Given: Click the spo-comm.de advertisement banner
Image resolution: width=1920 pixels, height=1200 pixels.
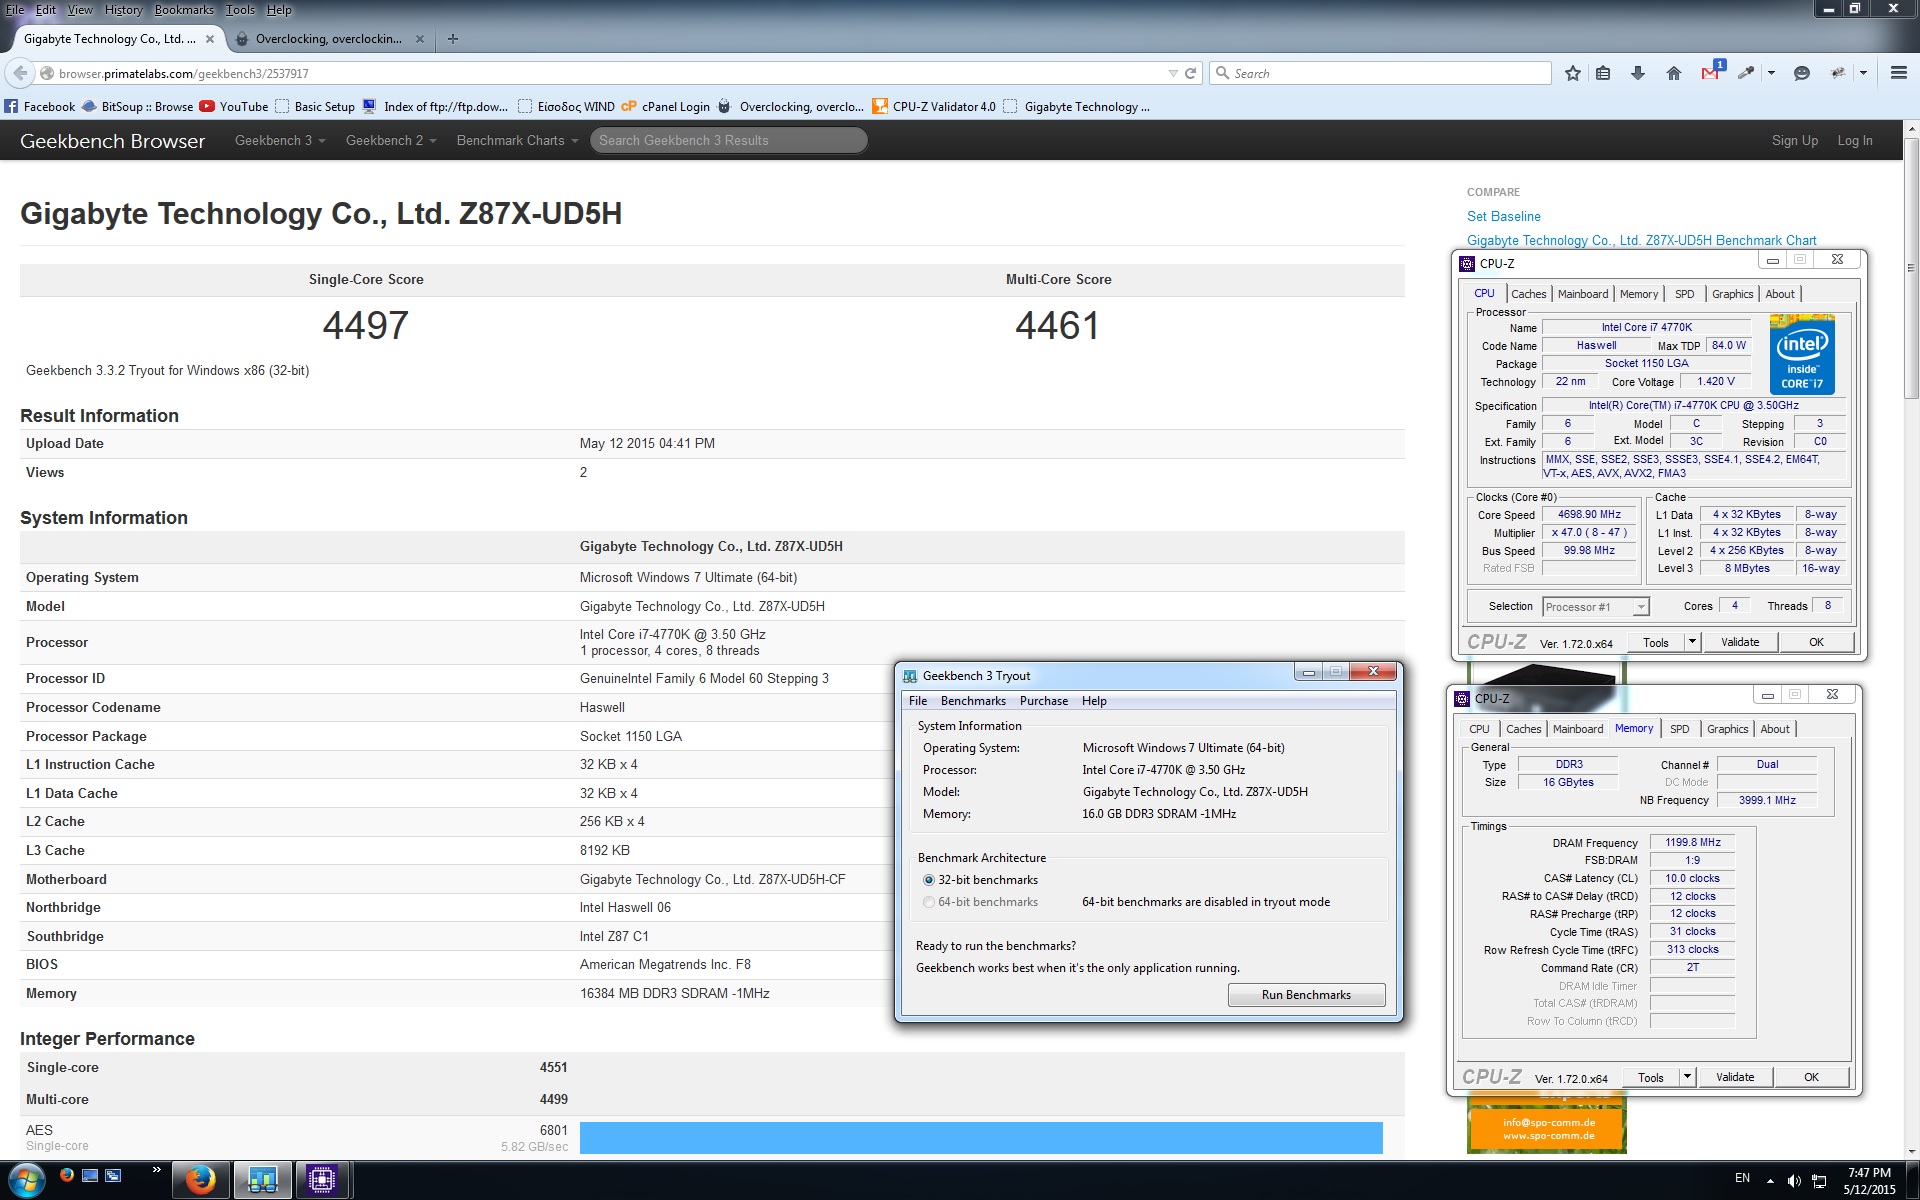Looking at the screenshot, I should tap(1547, 1124).
